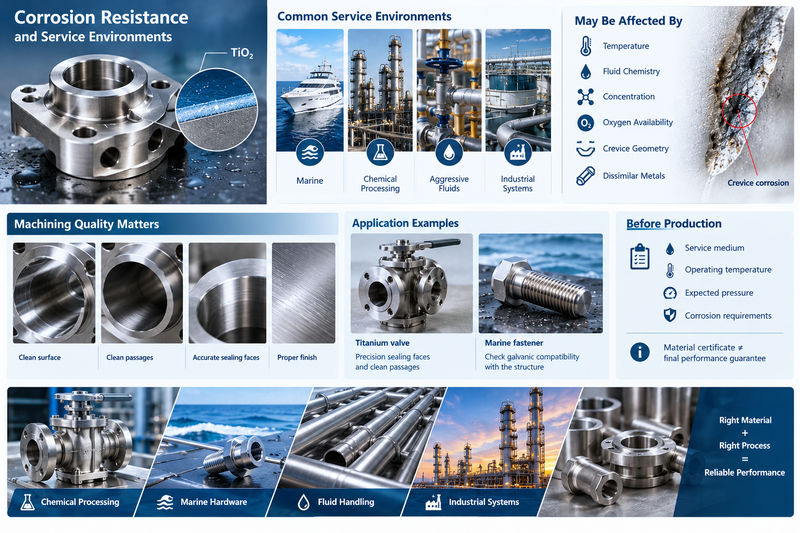This screenshot has width=800, height=533.
Task: Click the Right Material text
Action: [745, 420]
